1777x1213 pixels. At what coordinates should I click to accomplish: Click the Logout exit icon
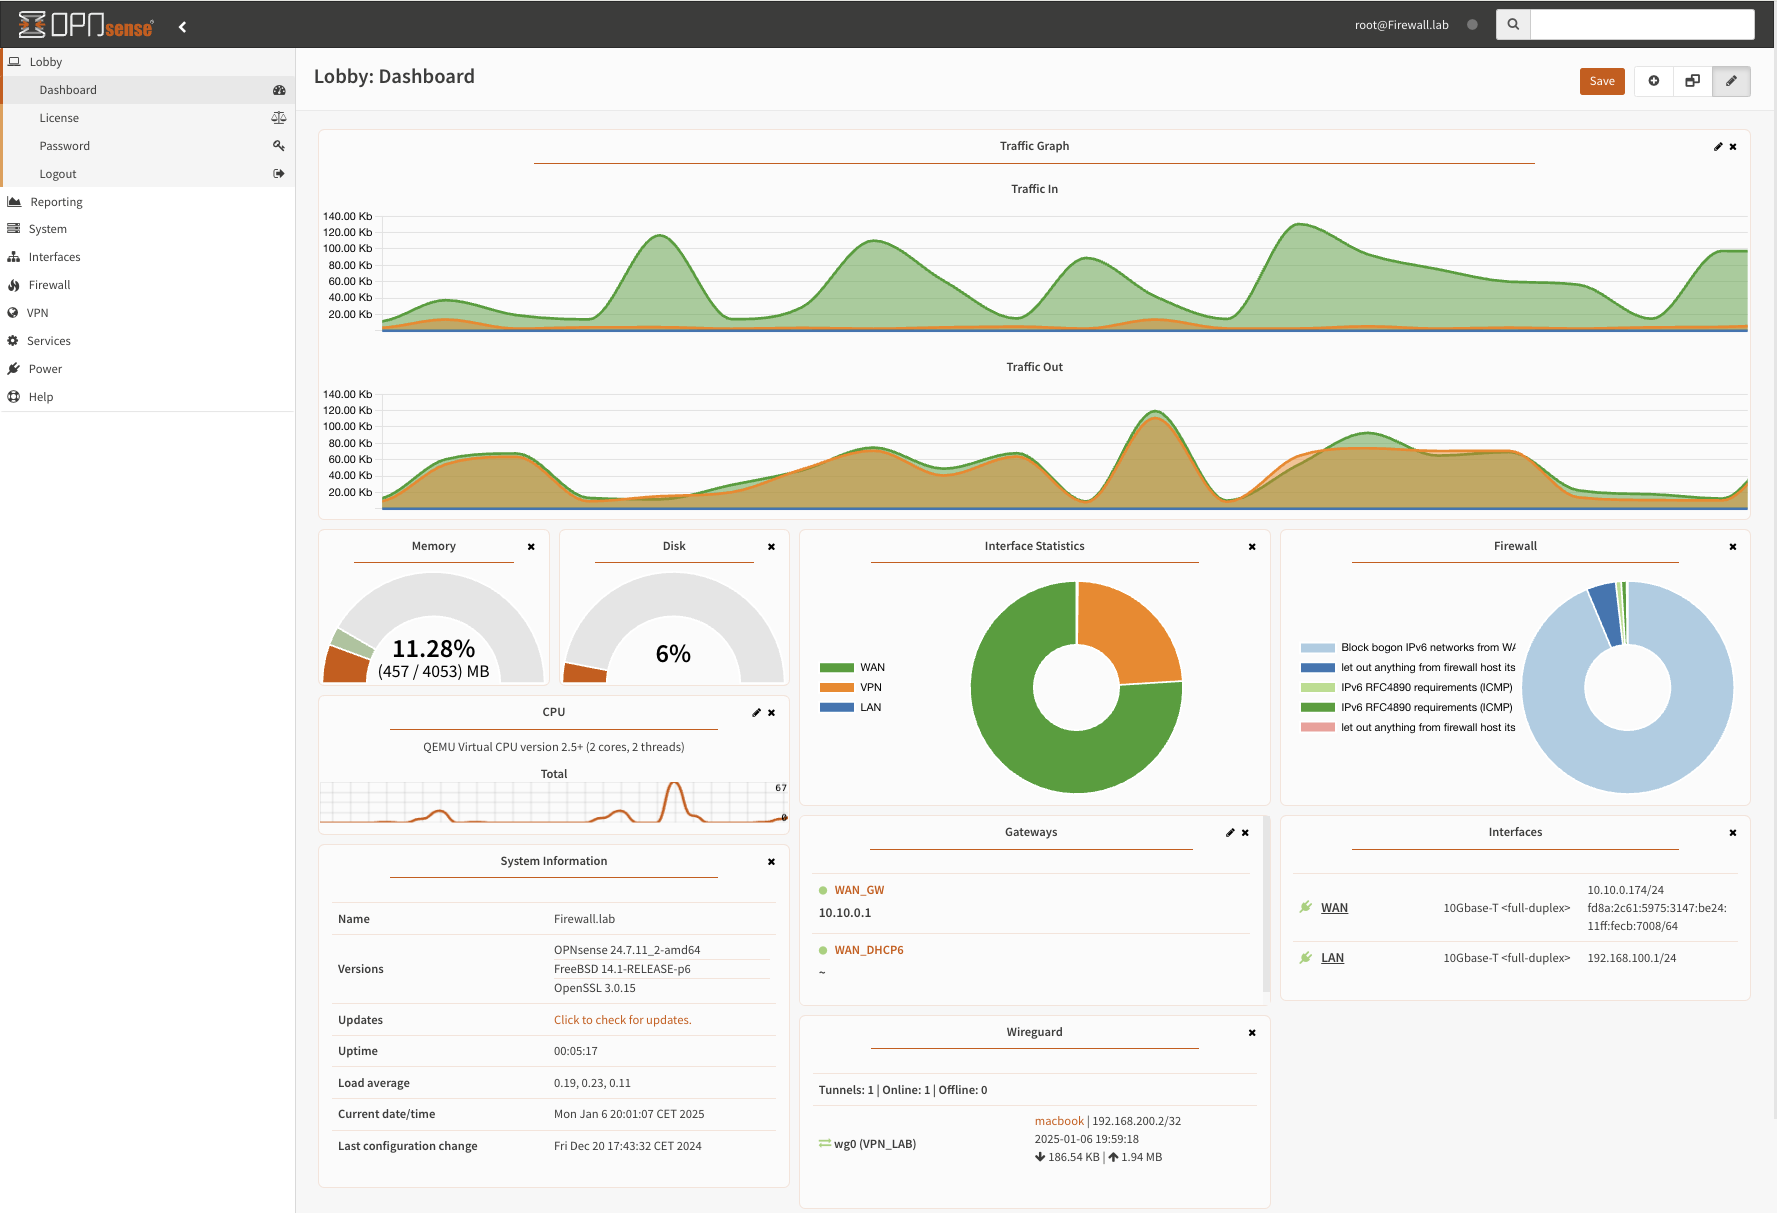pos(279,174)
